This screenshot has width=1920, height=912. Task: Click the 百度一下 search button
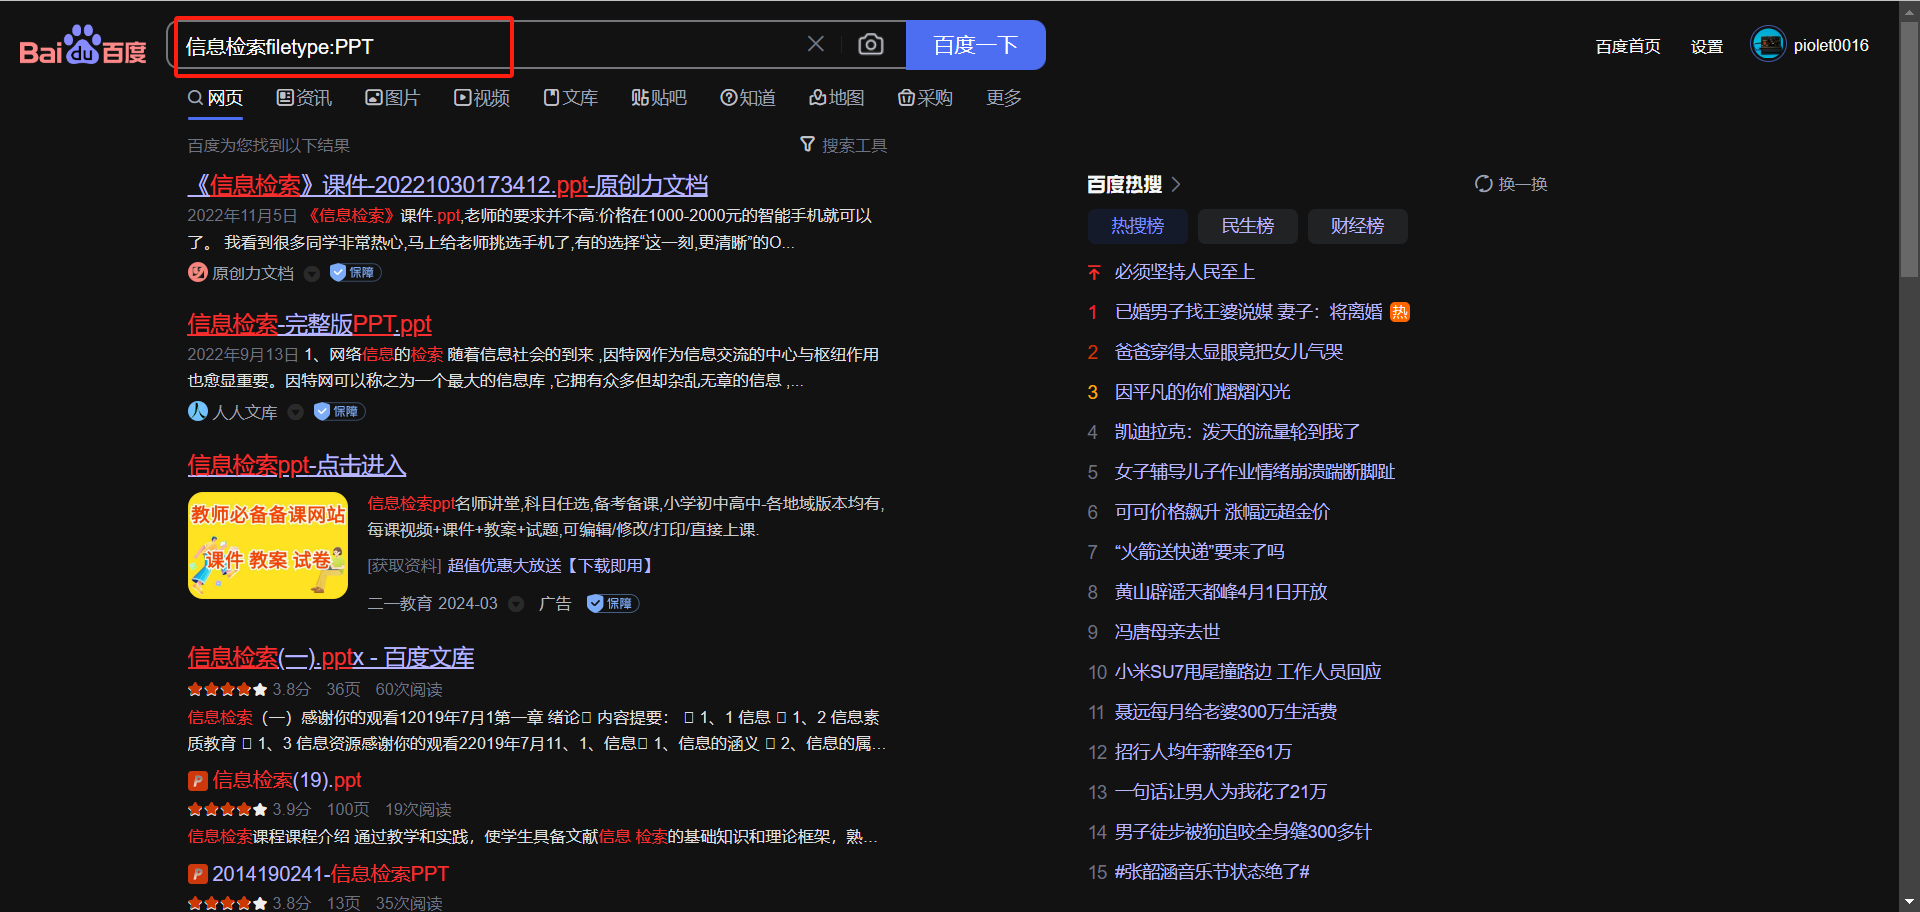[x=975, y=45]
